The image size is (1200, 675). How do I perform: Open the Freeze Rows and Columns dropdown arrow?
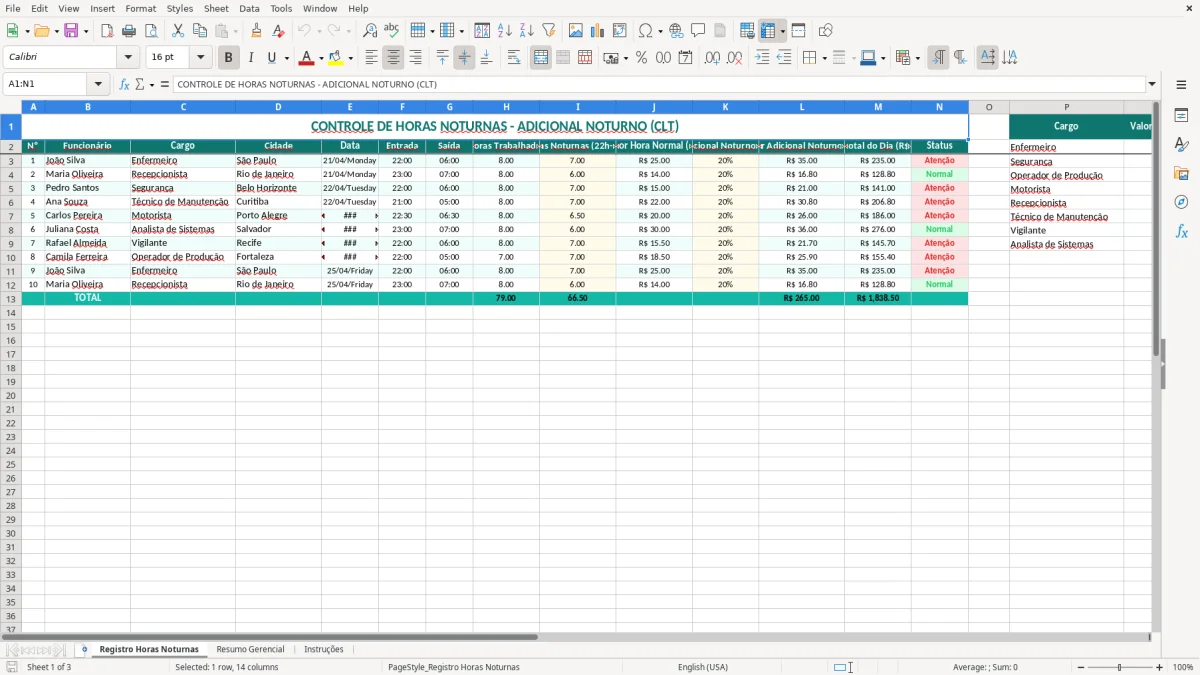point(783,31)
